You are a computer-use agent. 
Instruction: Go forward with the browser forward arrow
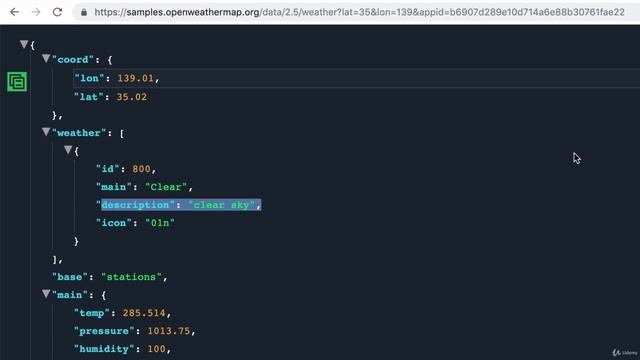pyautogui.click(x=36, y=12)
